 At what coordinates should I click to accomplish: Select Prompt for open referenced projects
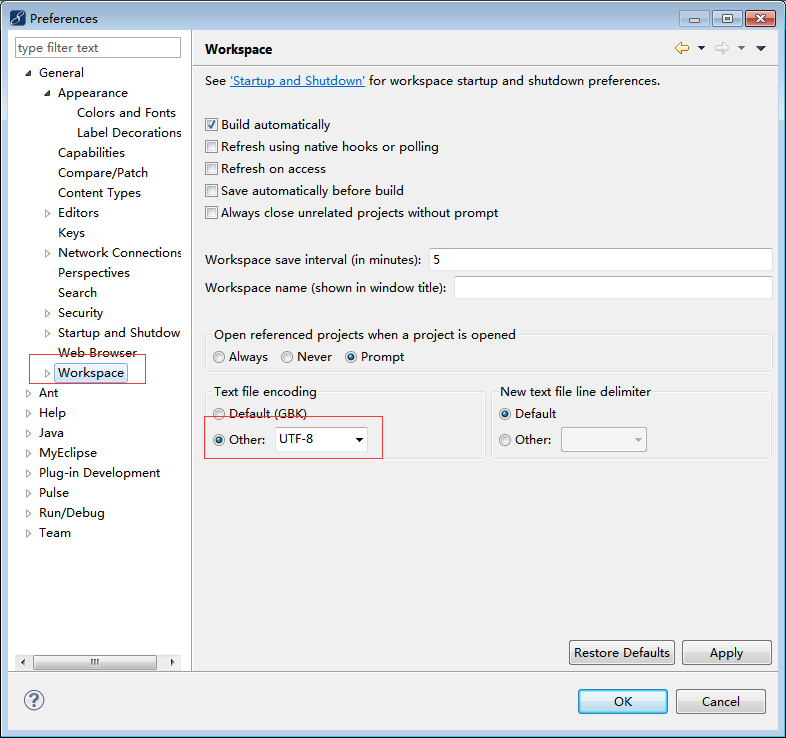click(x=351, y=357)
